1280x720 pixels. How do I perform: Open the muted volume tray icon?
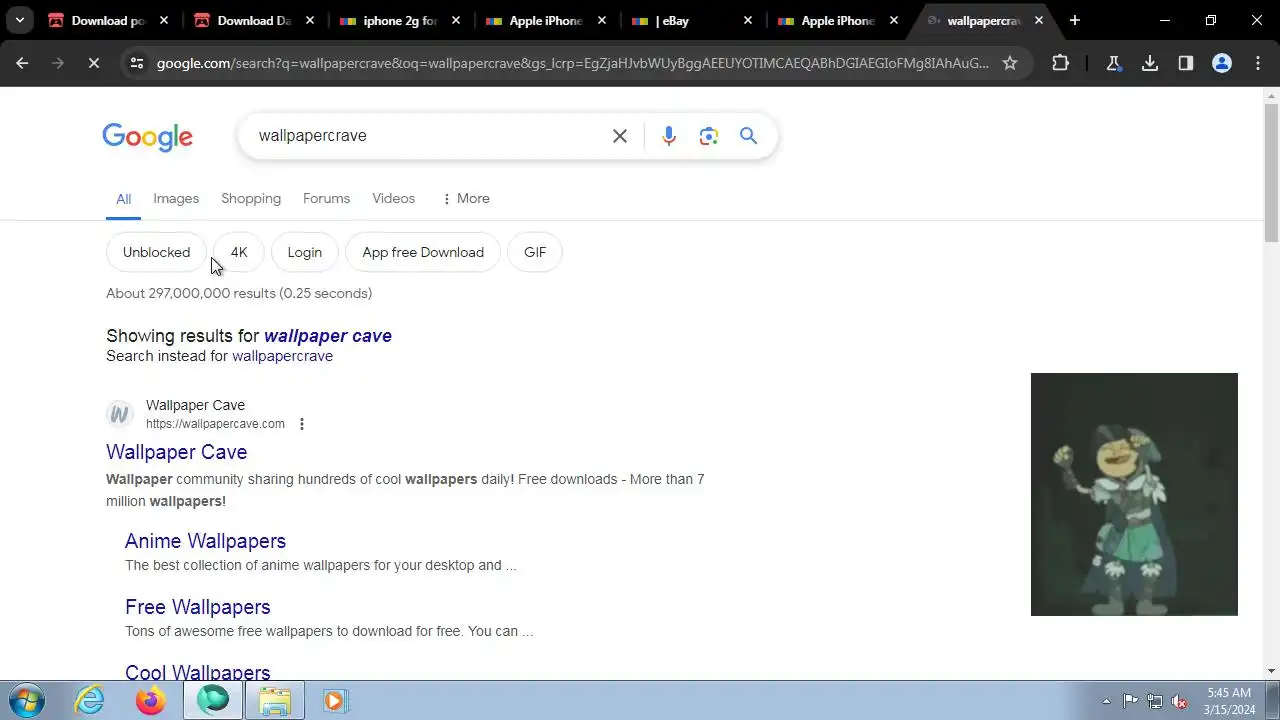pos(1180,701)
